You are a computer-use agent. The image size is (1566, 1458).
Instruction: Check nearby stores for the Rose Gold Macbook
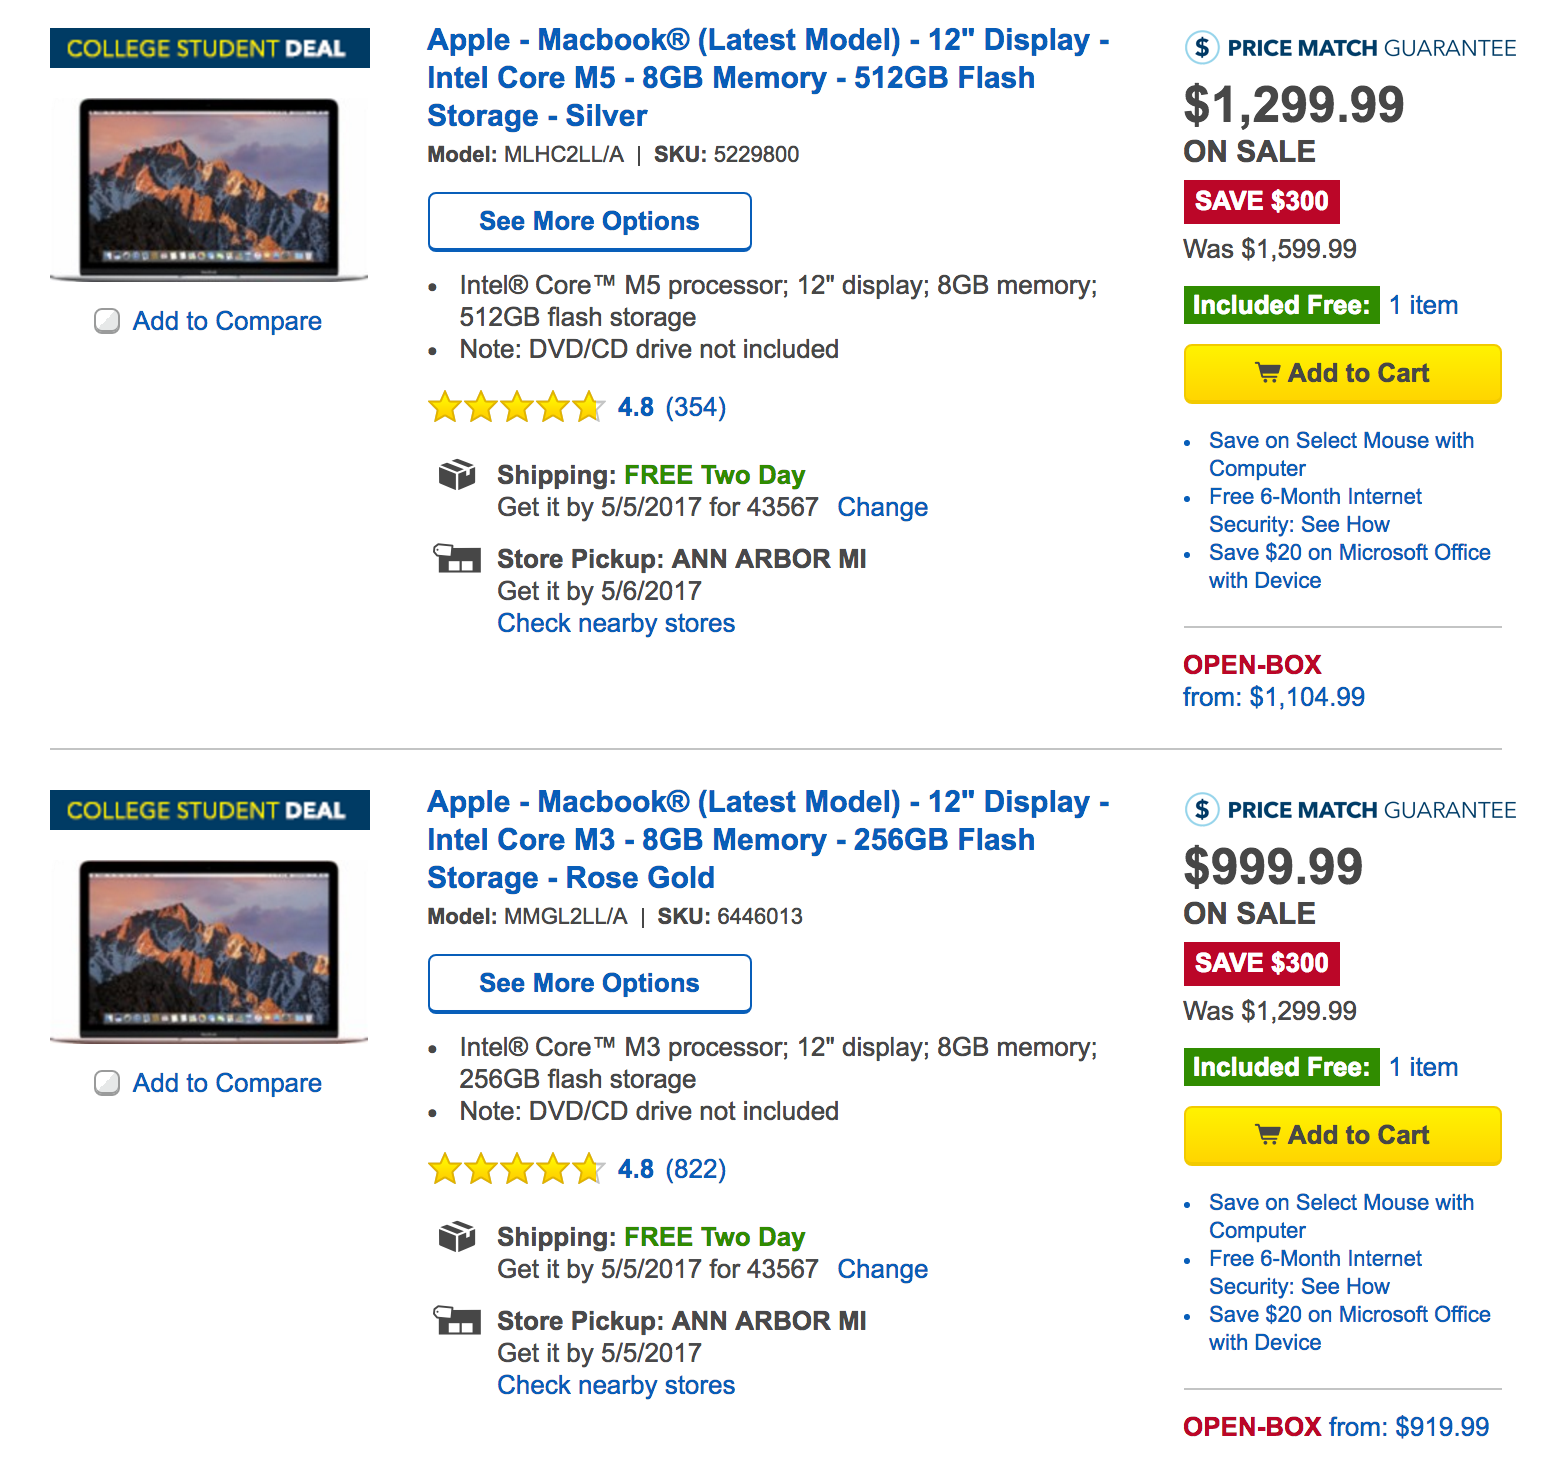(x=616, y=1385)
